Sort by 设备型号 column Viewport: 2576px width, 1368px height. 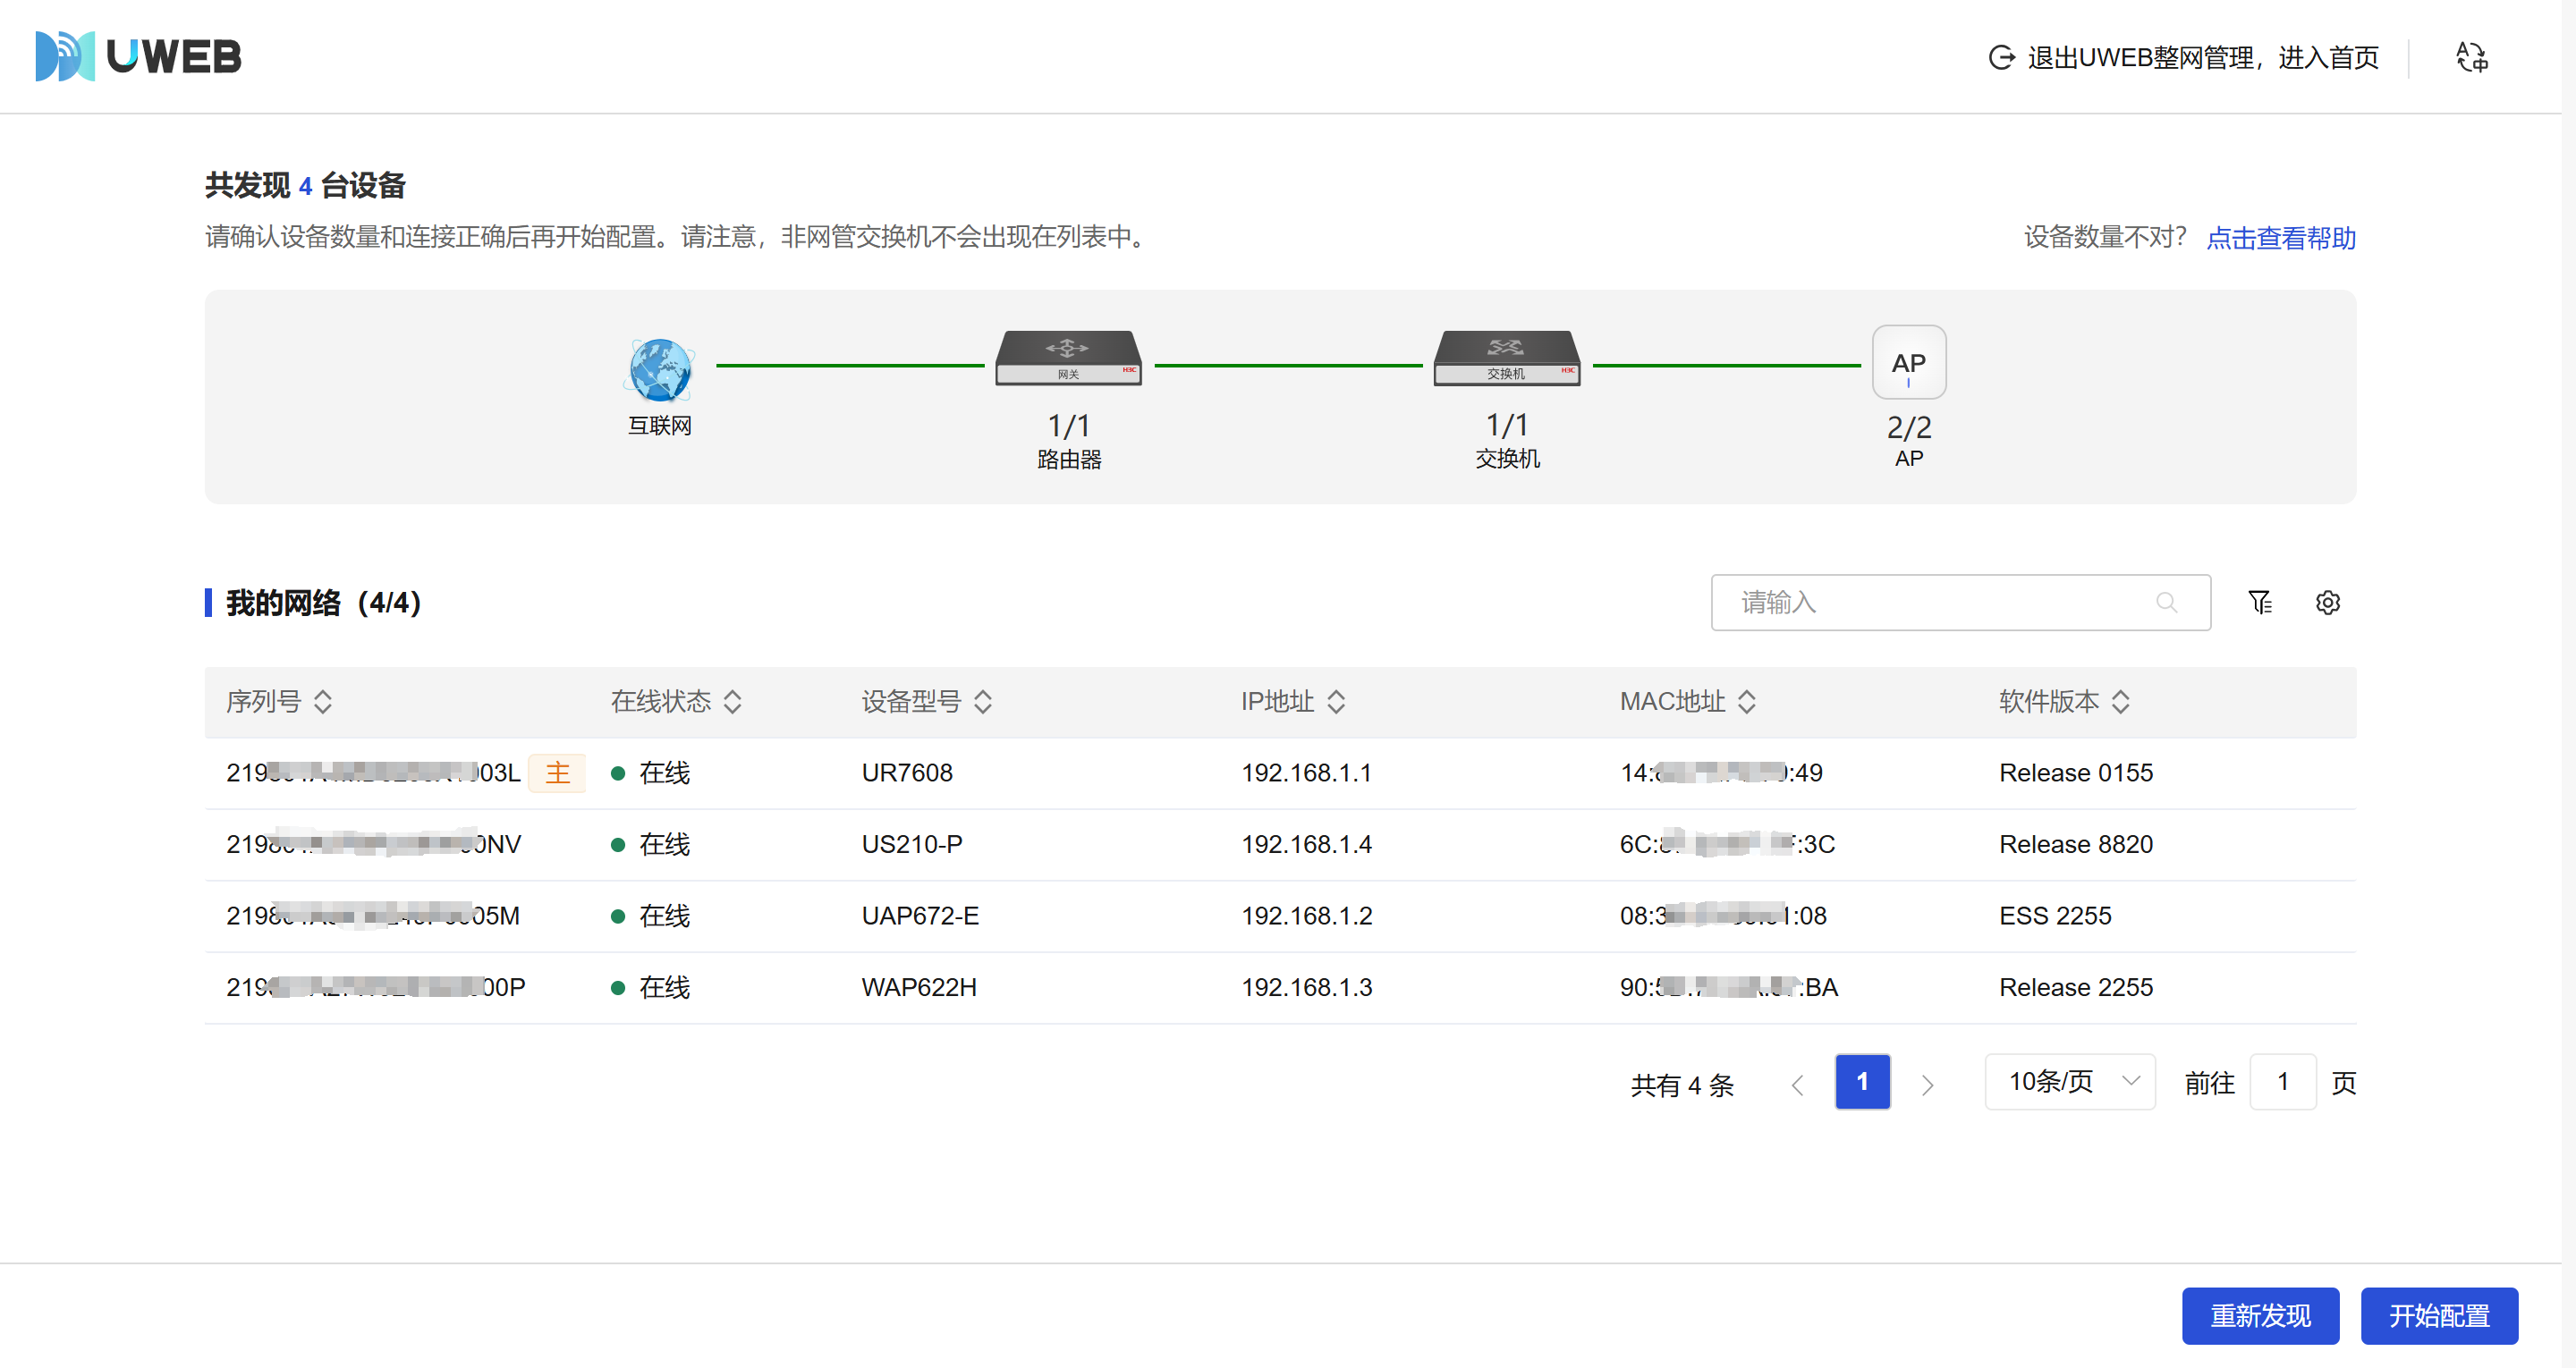(x=982, y=702)
